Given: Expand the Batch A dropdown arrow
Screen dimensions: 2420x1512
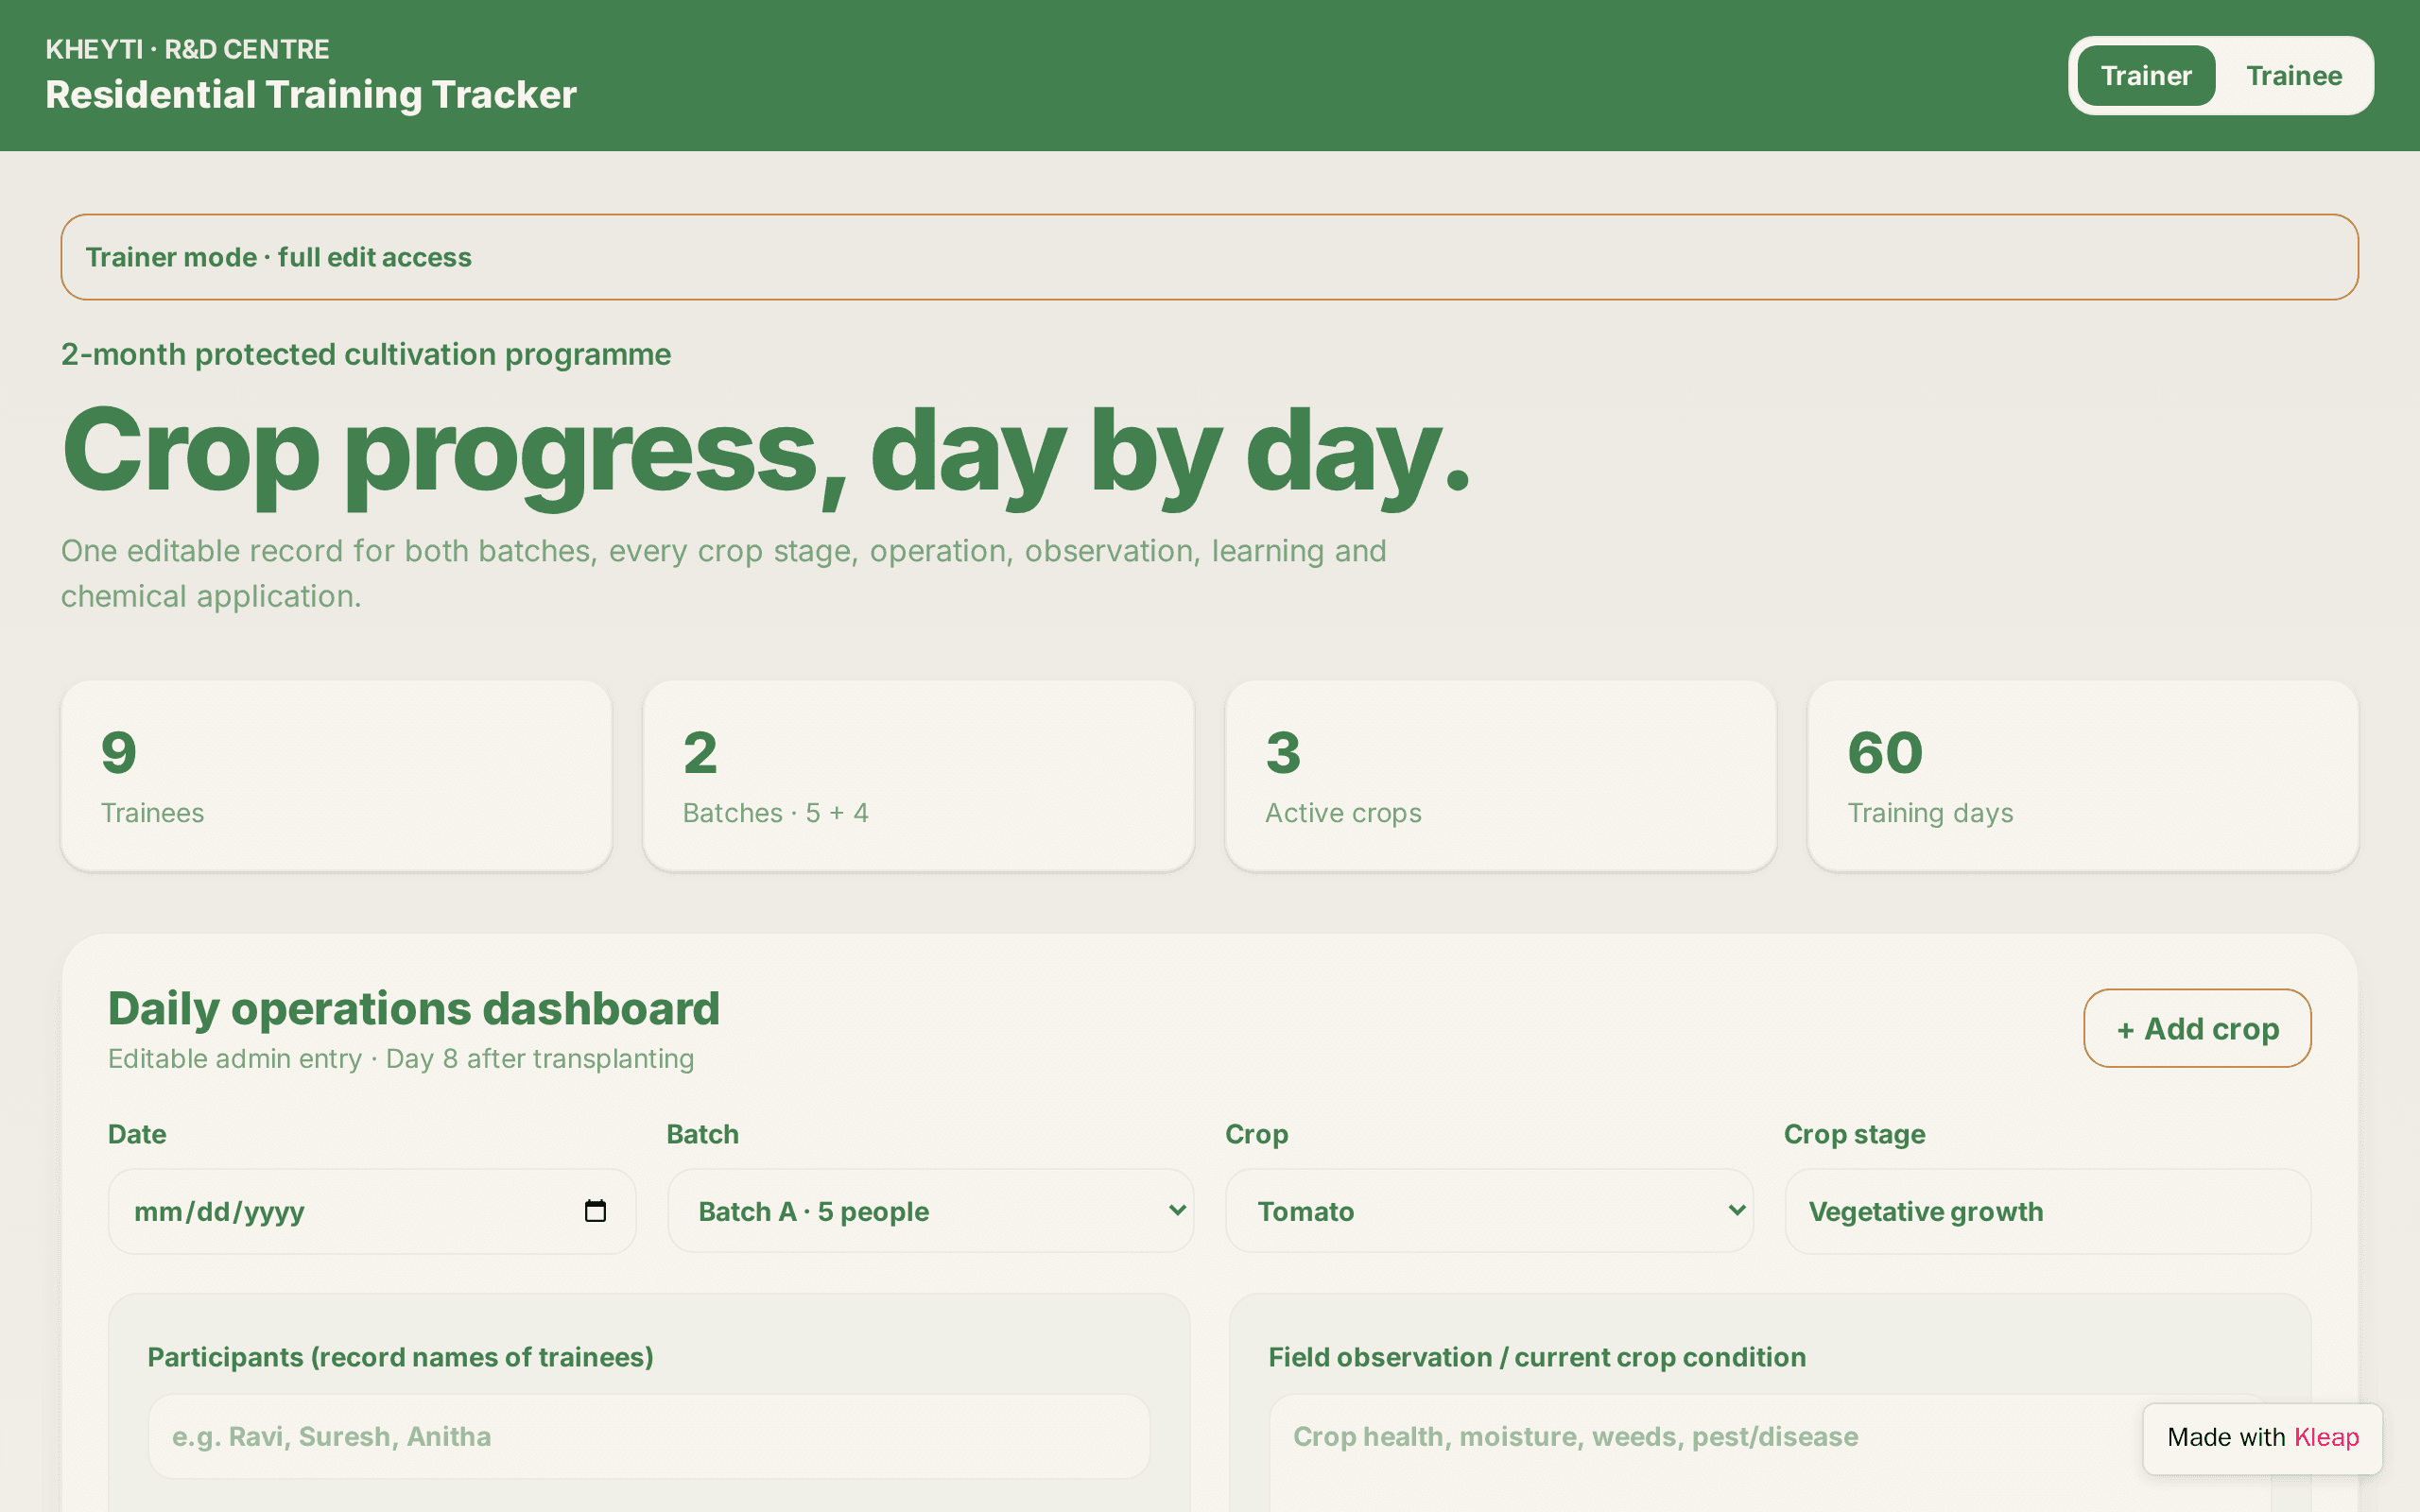Looking at the screenshot, I should (1177, 1211).
